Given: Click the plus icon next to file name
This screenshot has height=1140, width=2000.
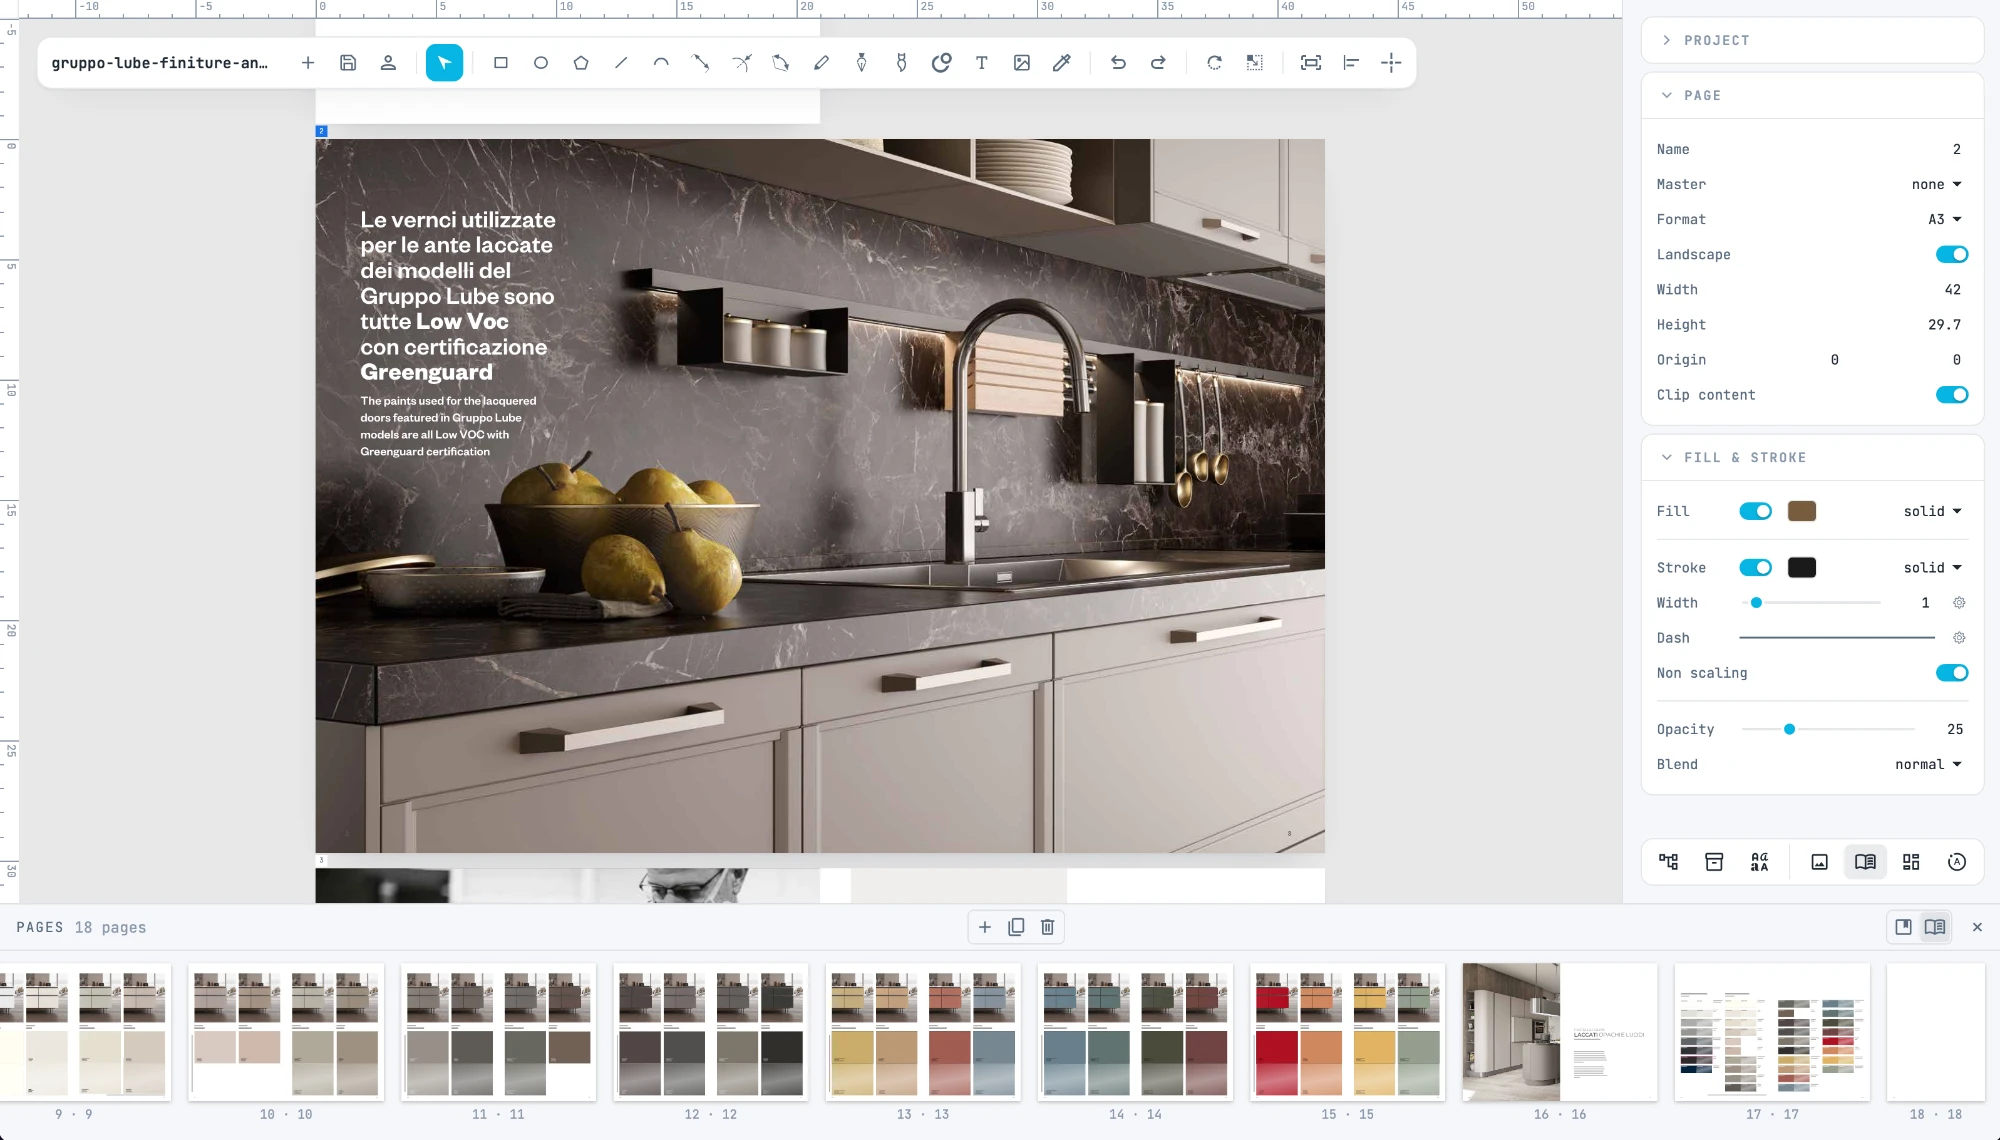Looking at the screenshot, I should tap(308, 63).
